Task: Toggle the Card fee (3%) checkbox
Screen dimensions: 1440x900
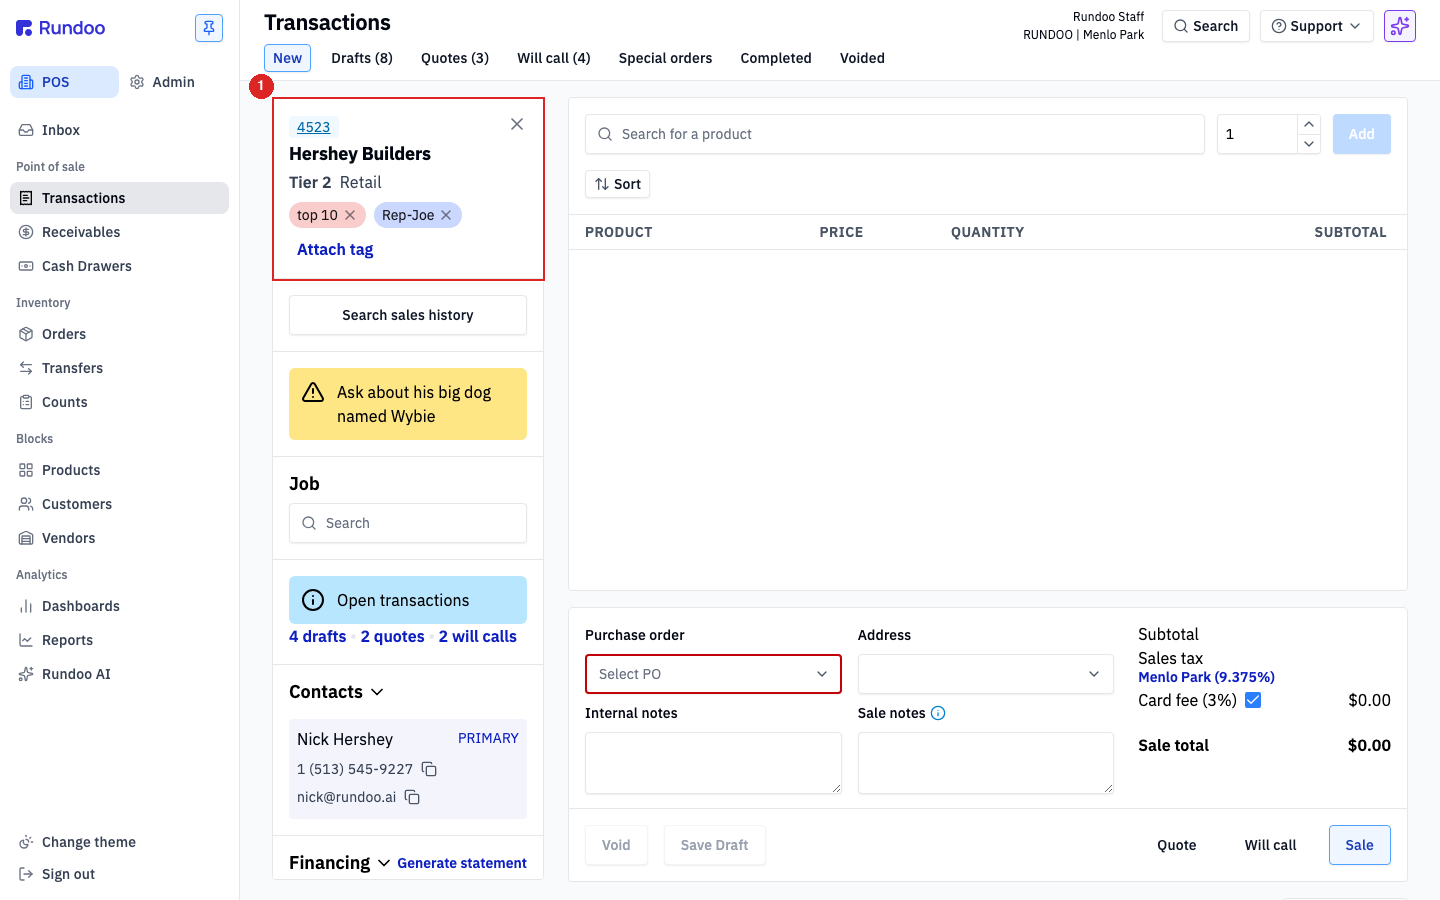Action: (x=1253, y=700)
